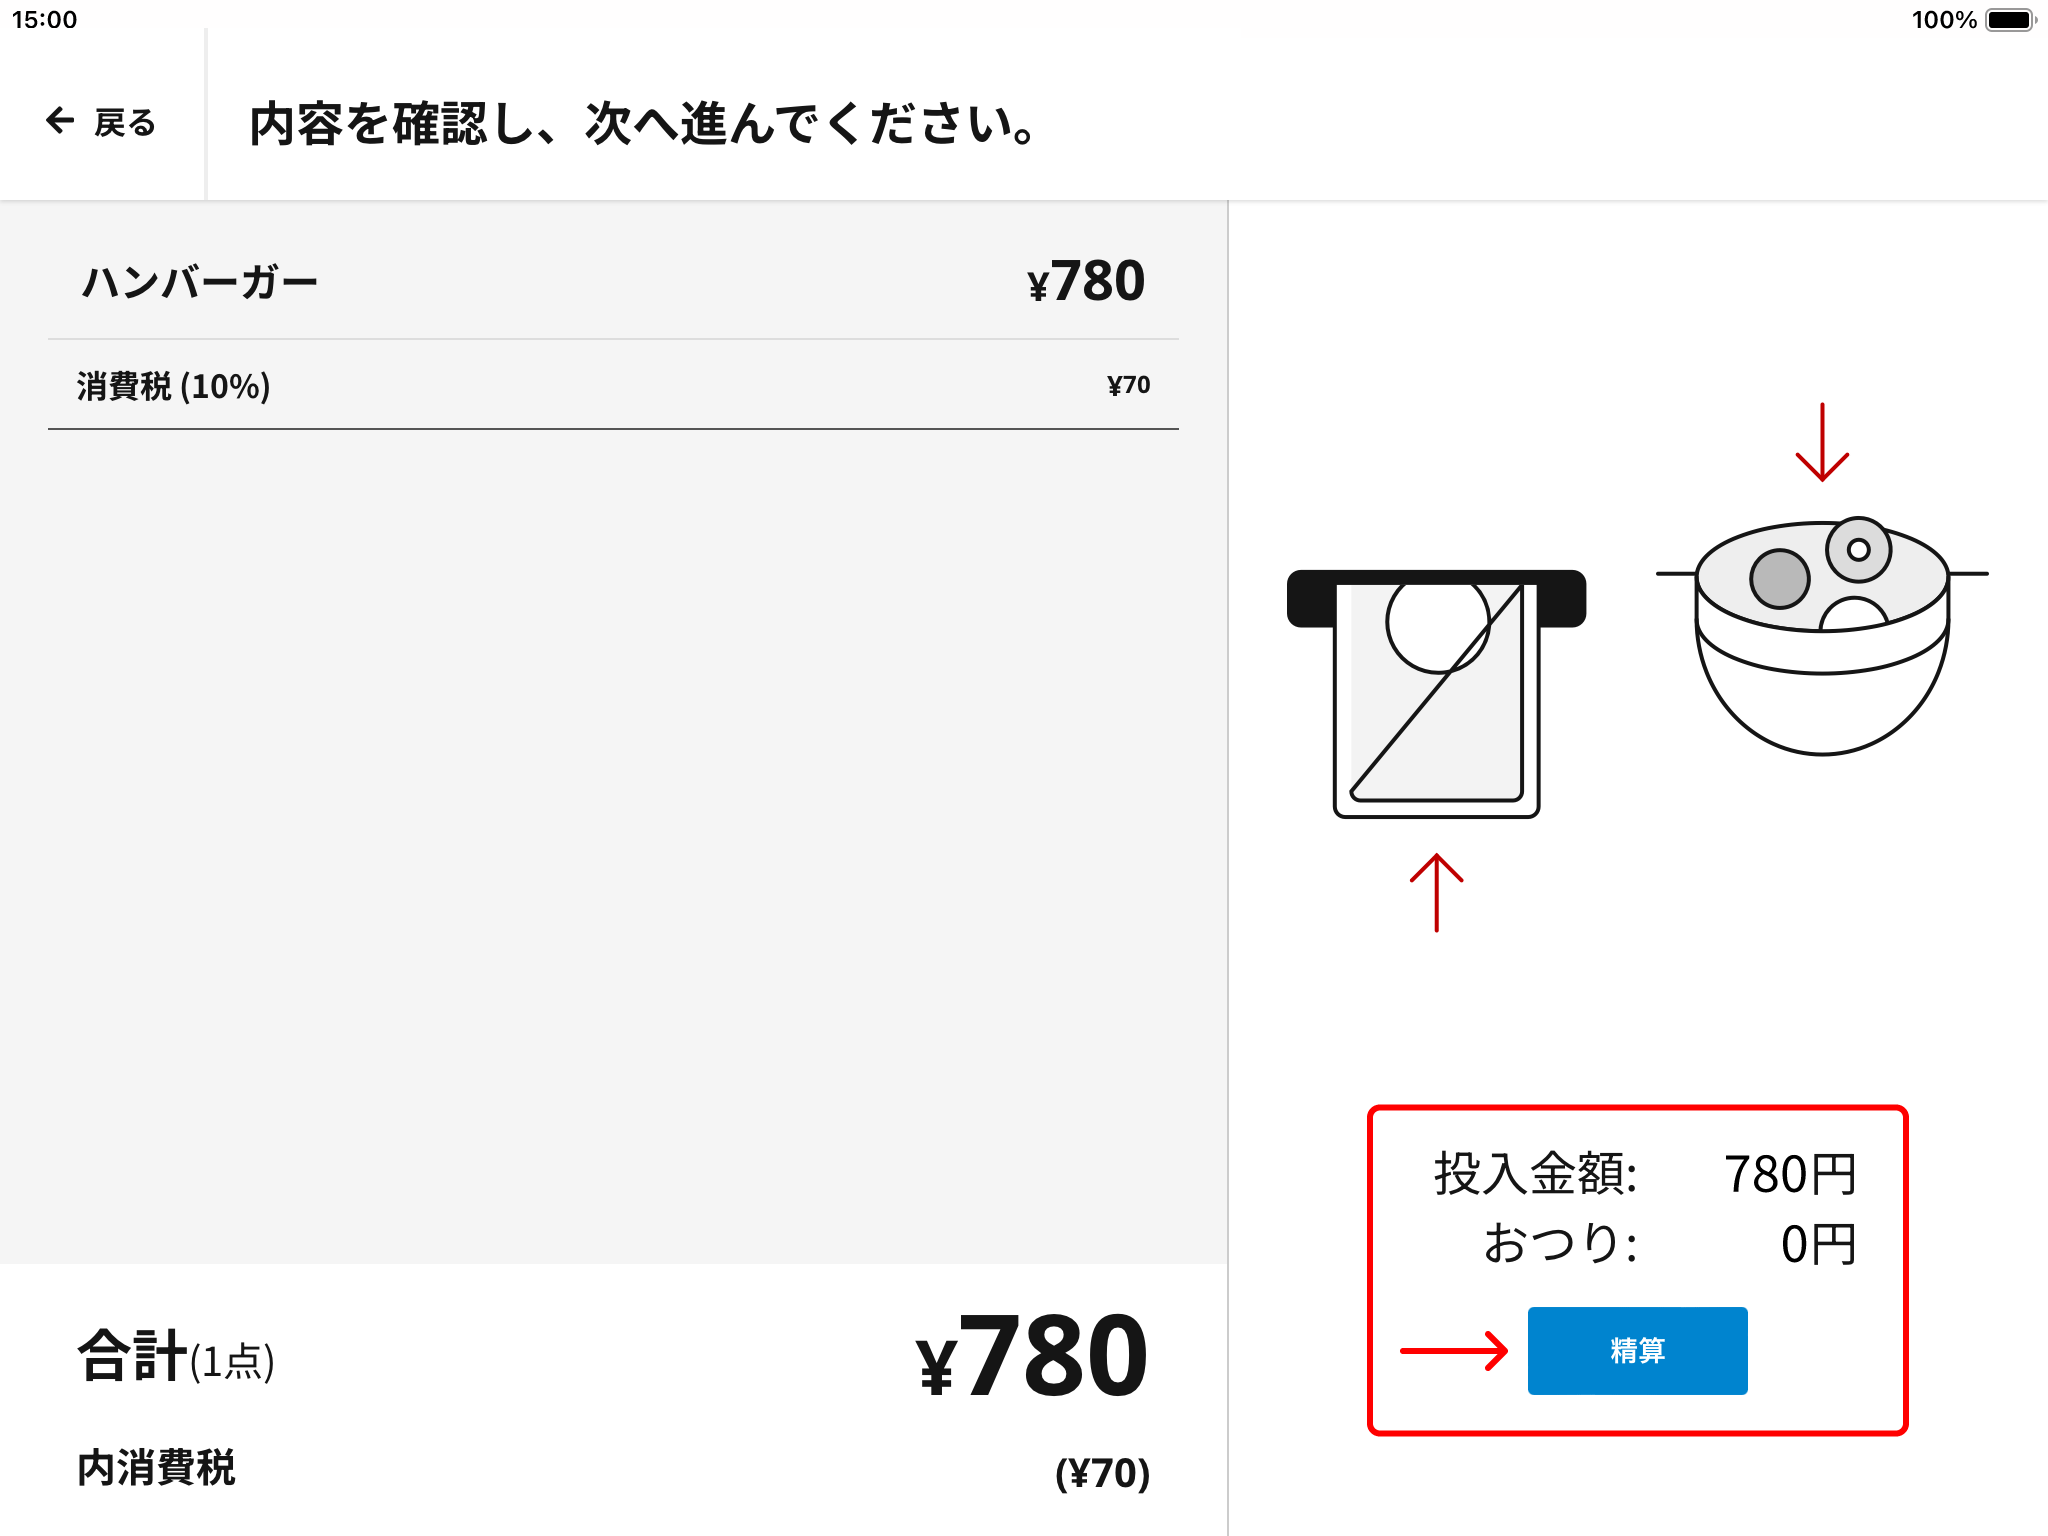Select the 消費税 (10%) row
Screen dimensions: 2048x1536
(x=613, y=385)
